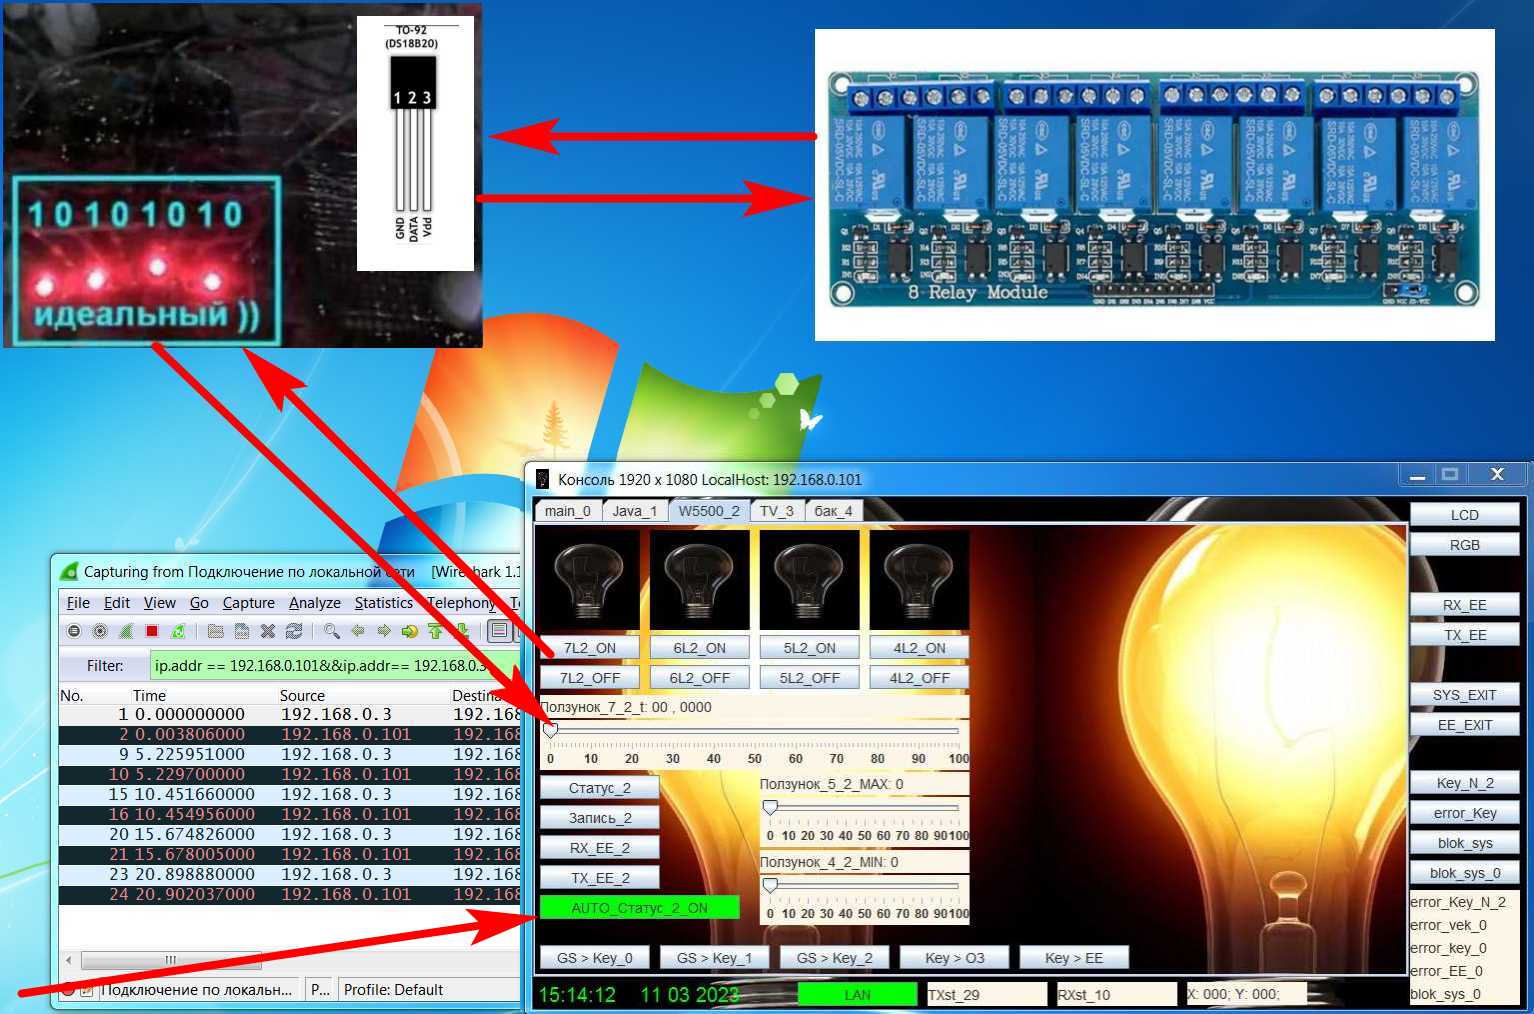Stop the running Wireshark capture
1534x1014 pixels.
[x=152, y=631]
